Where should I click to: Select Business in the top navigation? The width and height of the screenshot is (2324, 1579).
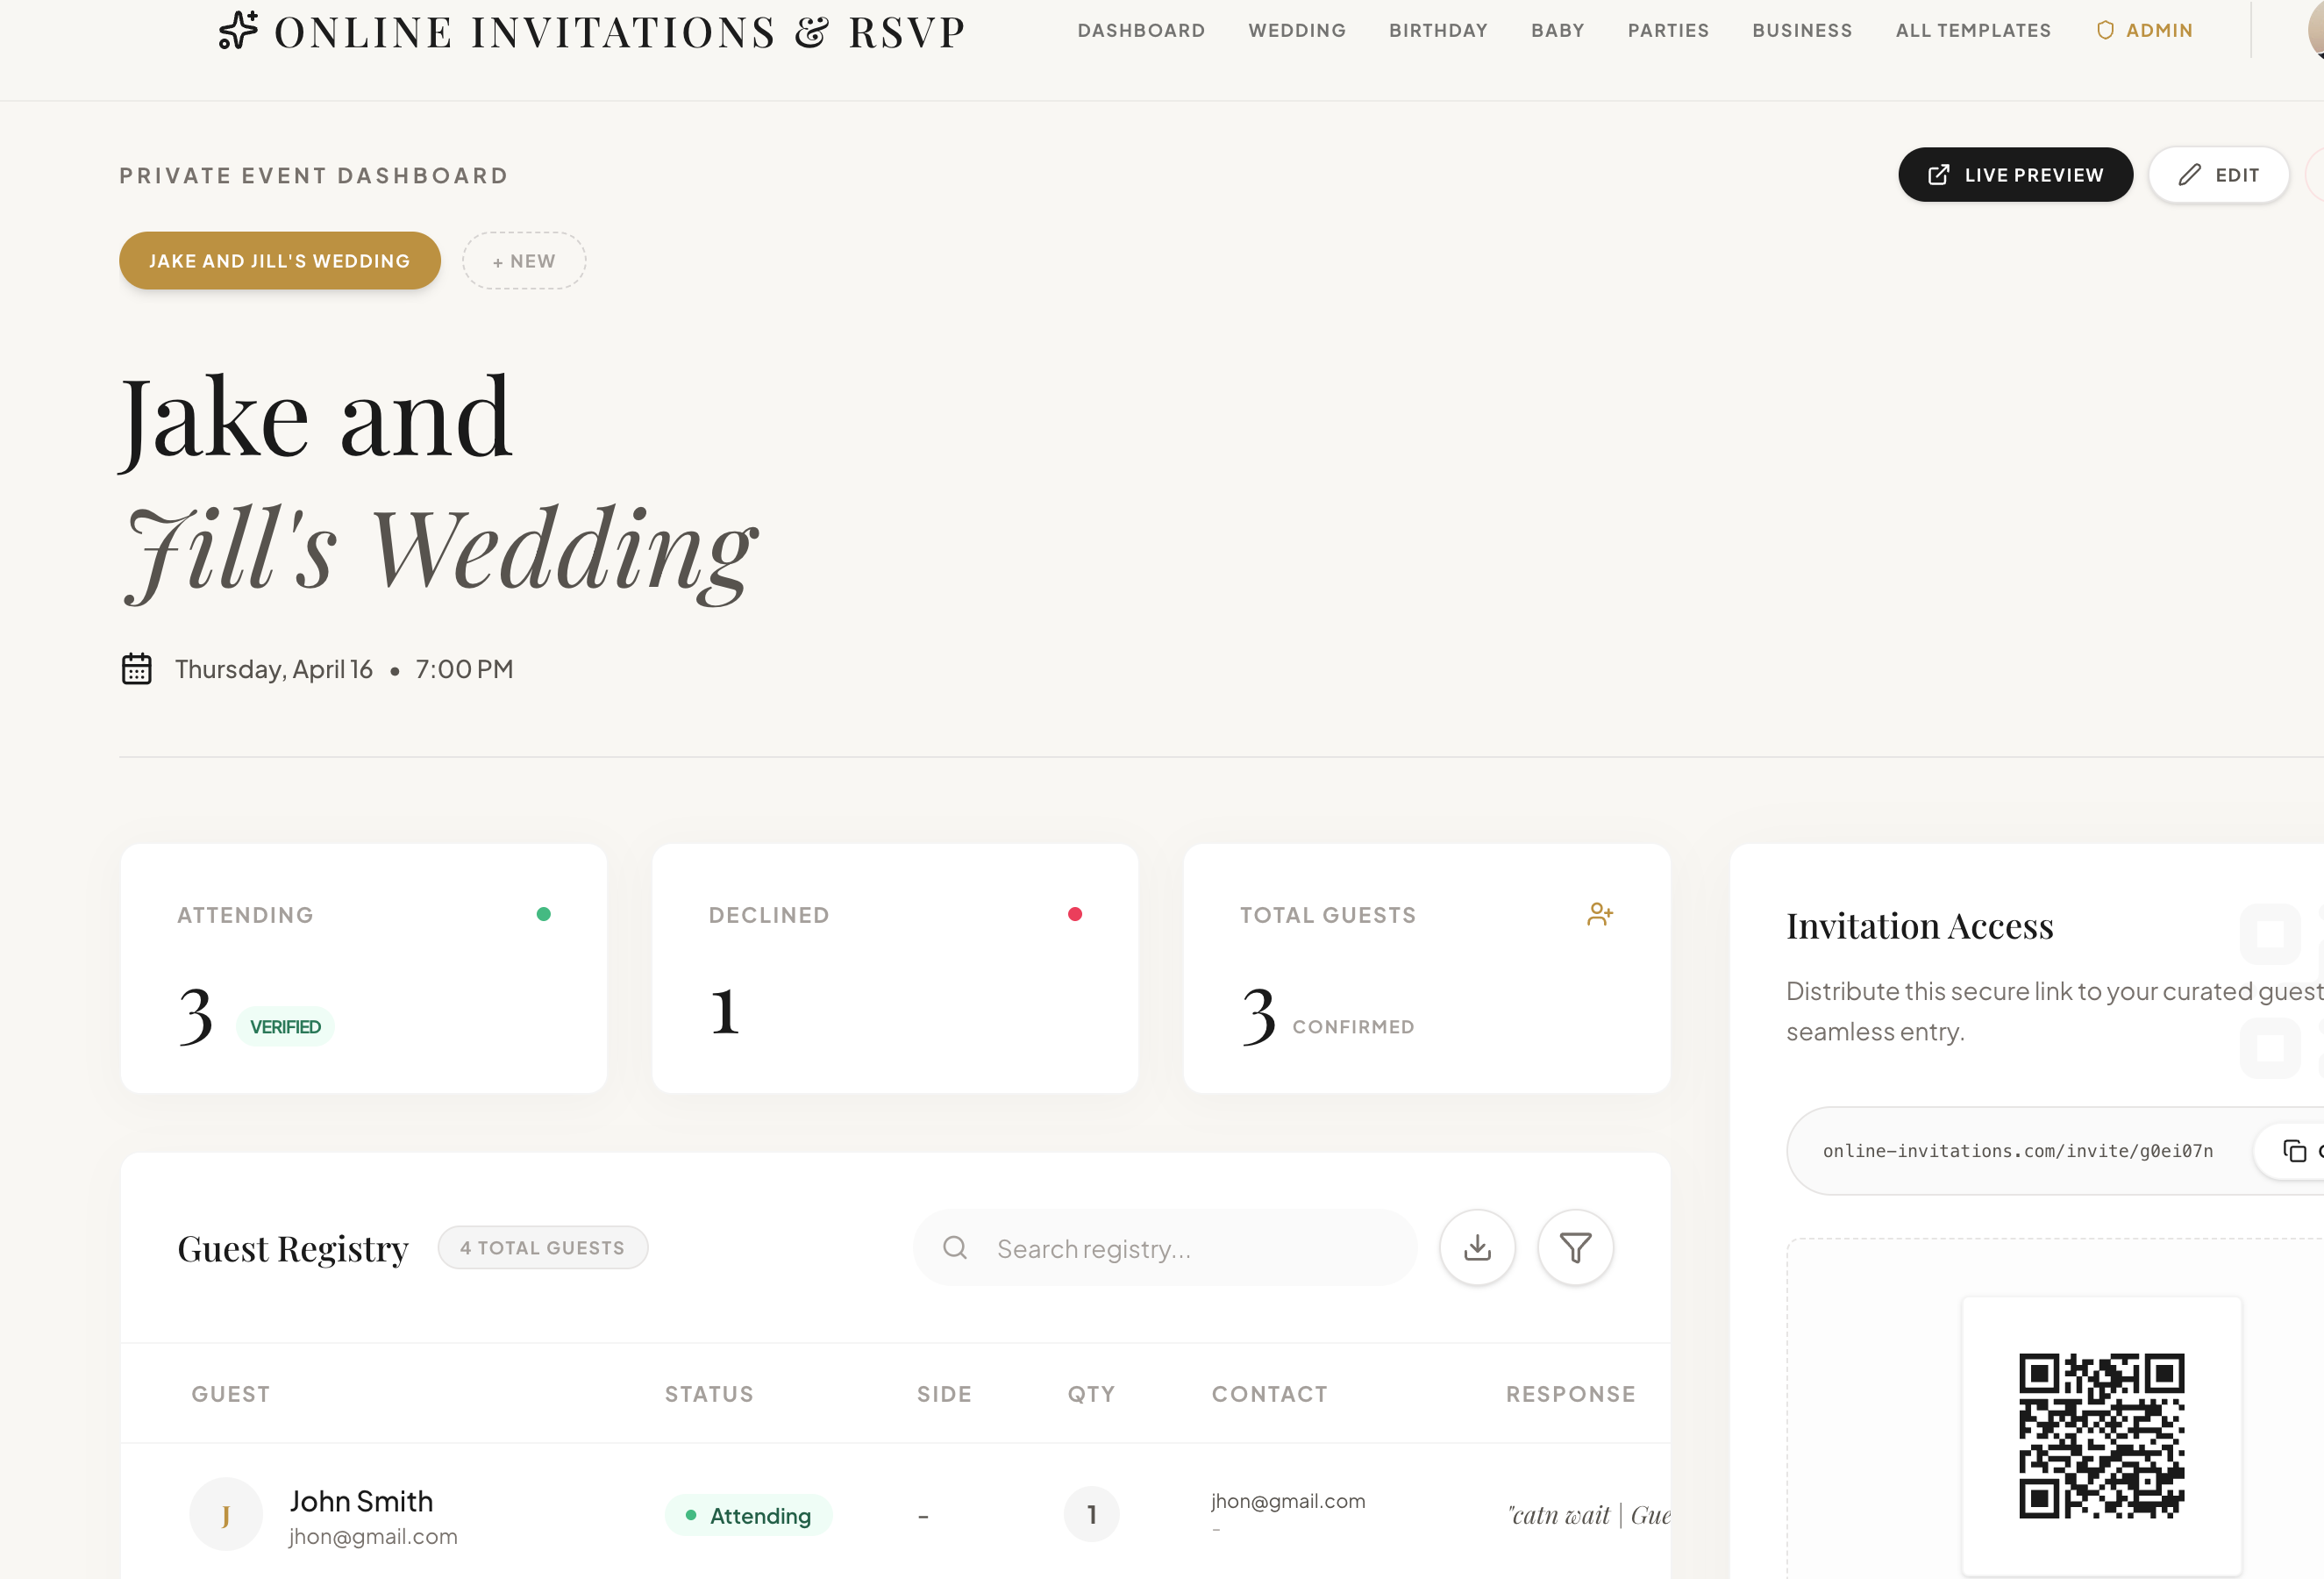(1802, 31)
